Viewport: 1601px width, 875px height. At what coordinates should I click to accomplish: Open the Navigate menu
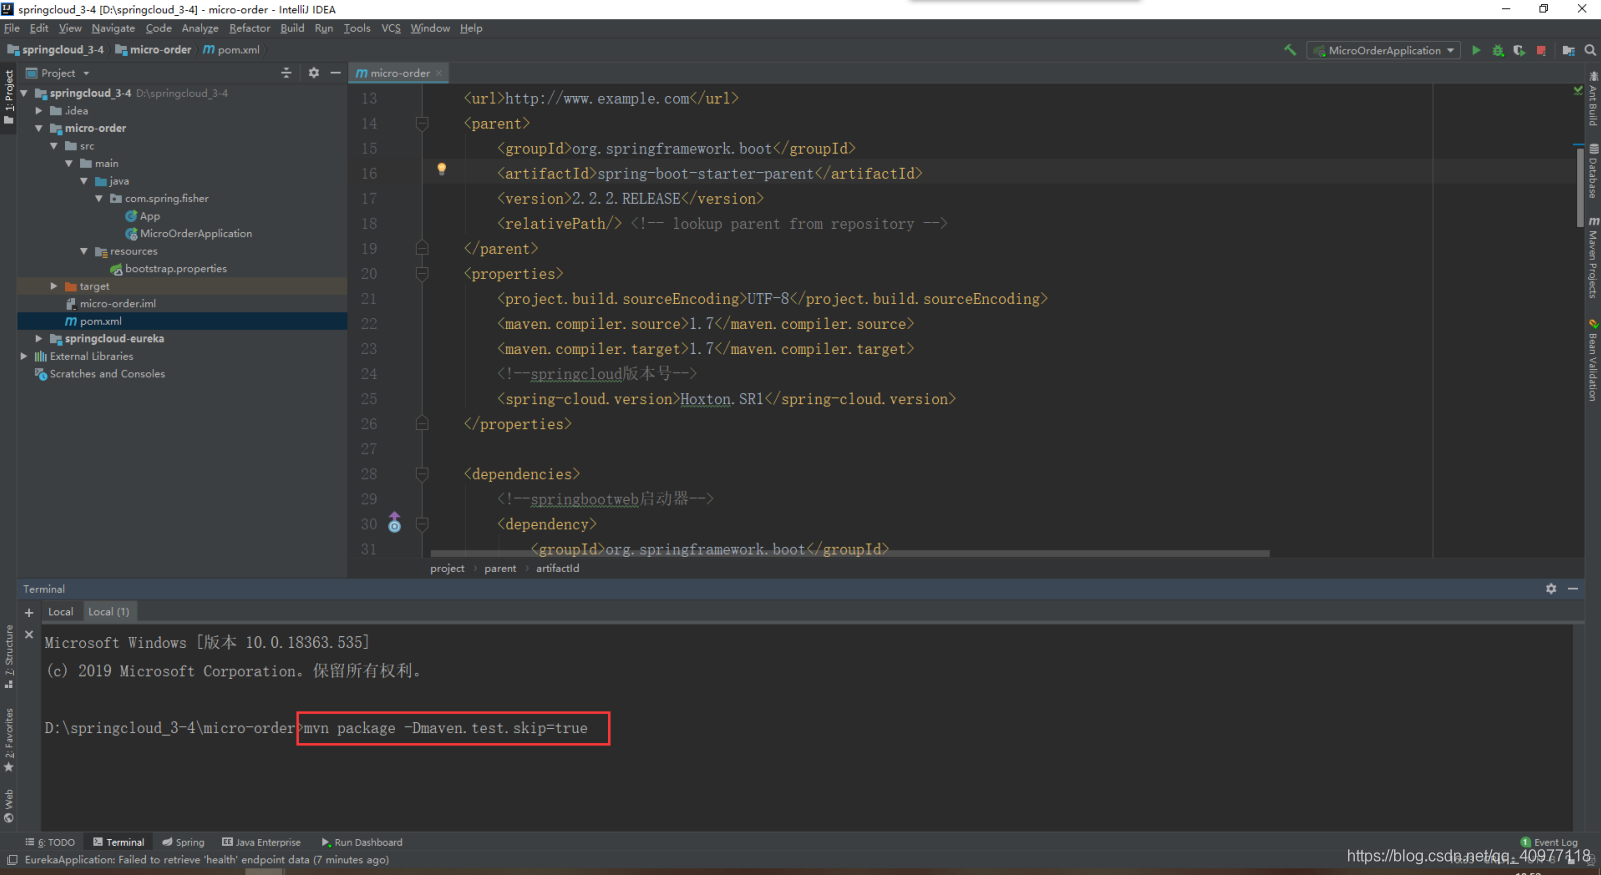click(113, 28)
